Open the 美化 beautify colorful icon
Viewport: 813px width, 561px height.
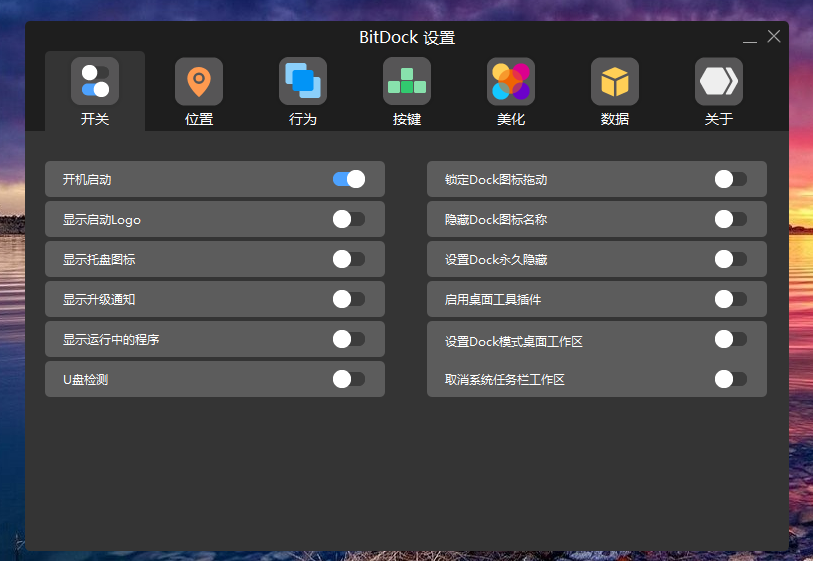click(511, 81)
